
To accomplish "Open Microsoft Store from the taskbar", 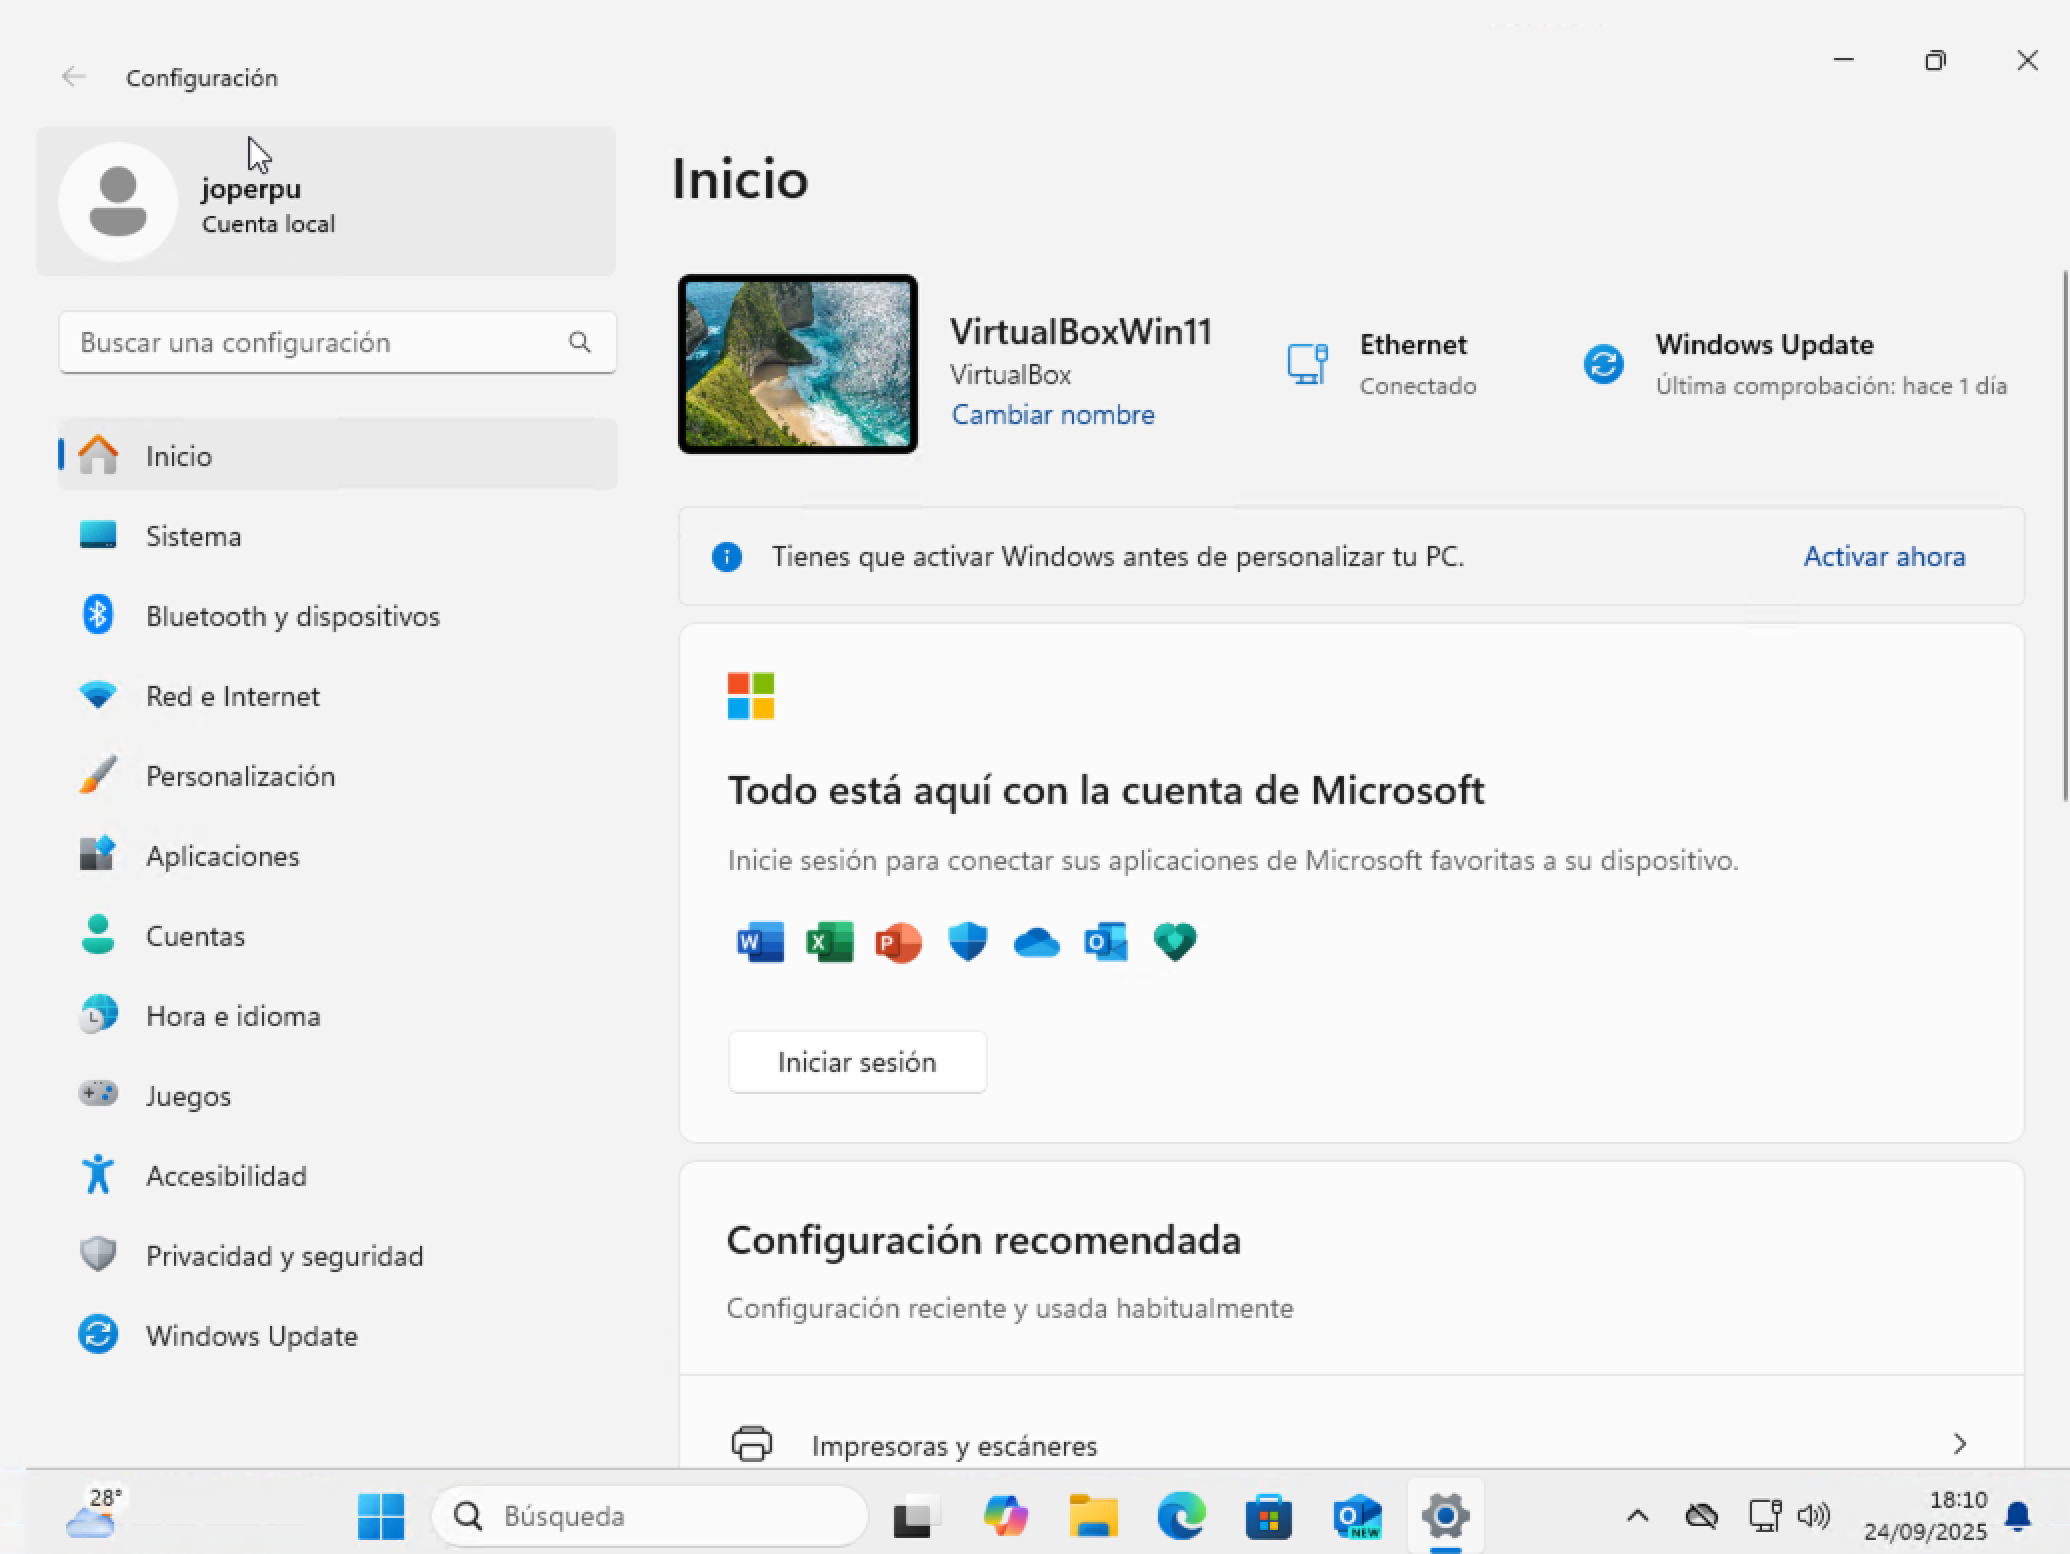I will (1269, 1516).
